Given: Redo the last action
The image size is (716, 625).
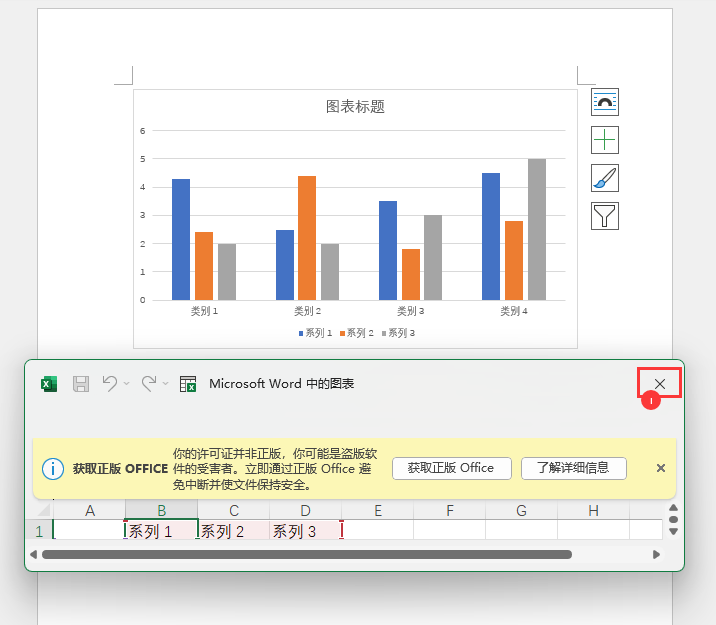Looking at the screenshot, I should 149,384.
